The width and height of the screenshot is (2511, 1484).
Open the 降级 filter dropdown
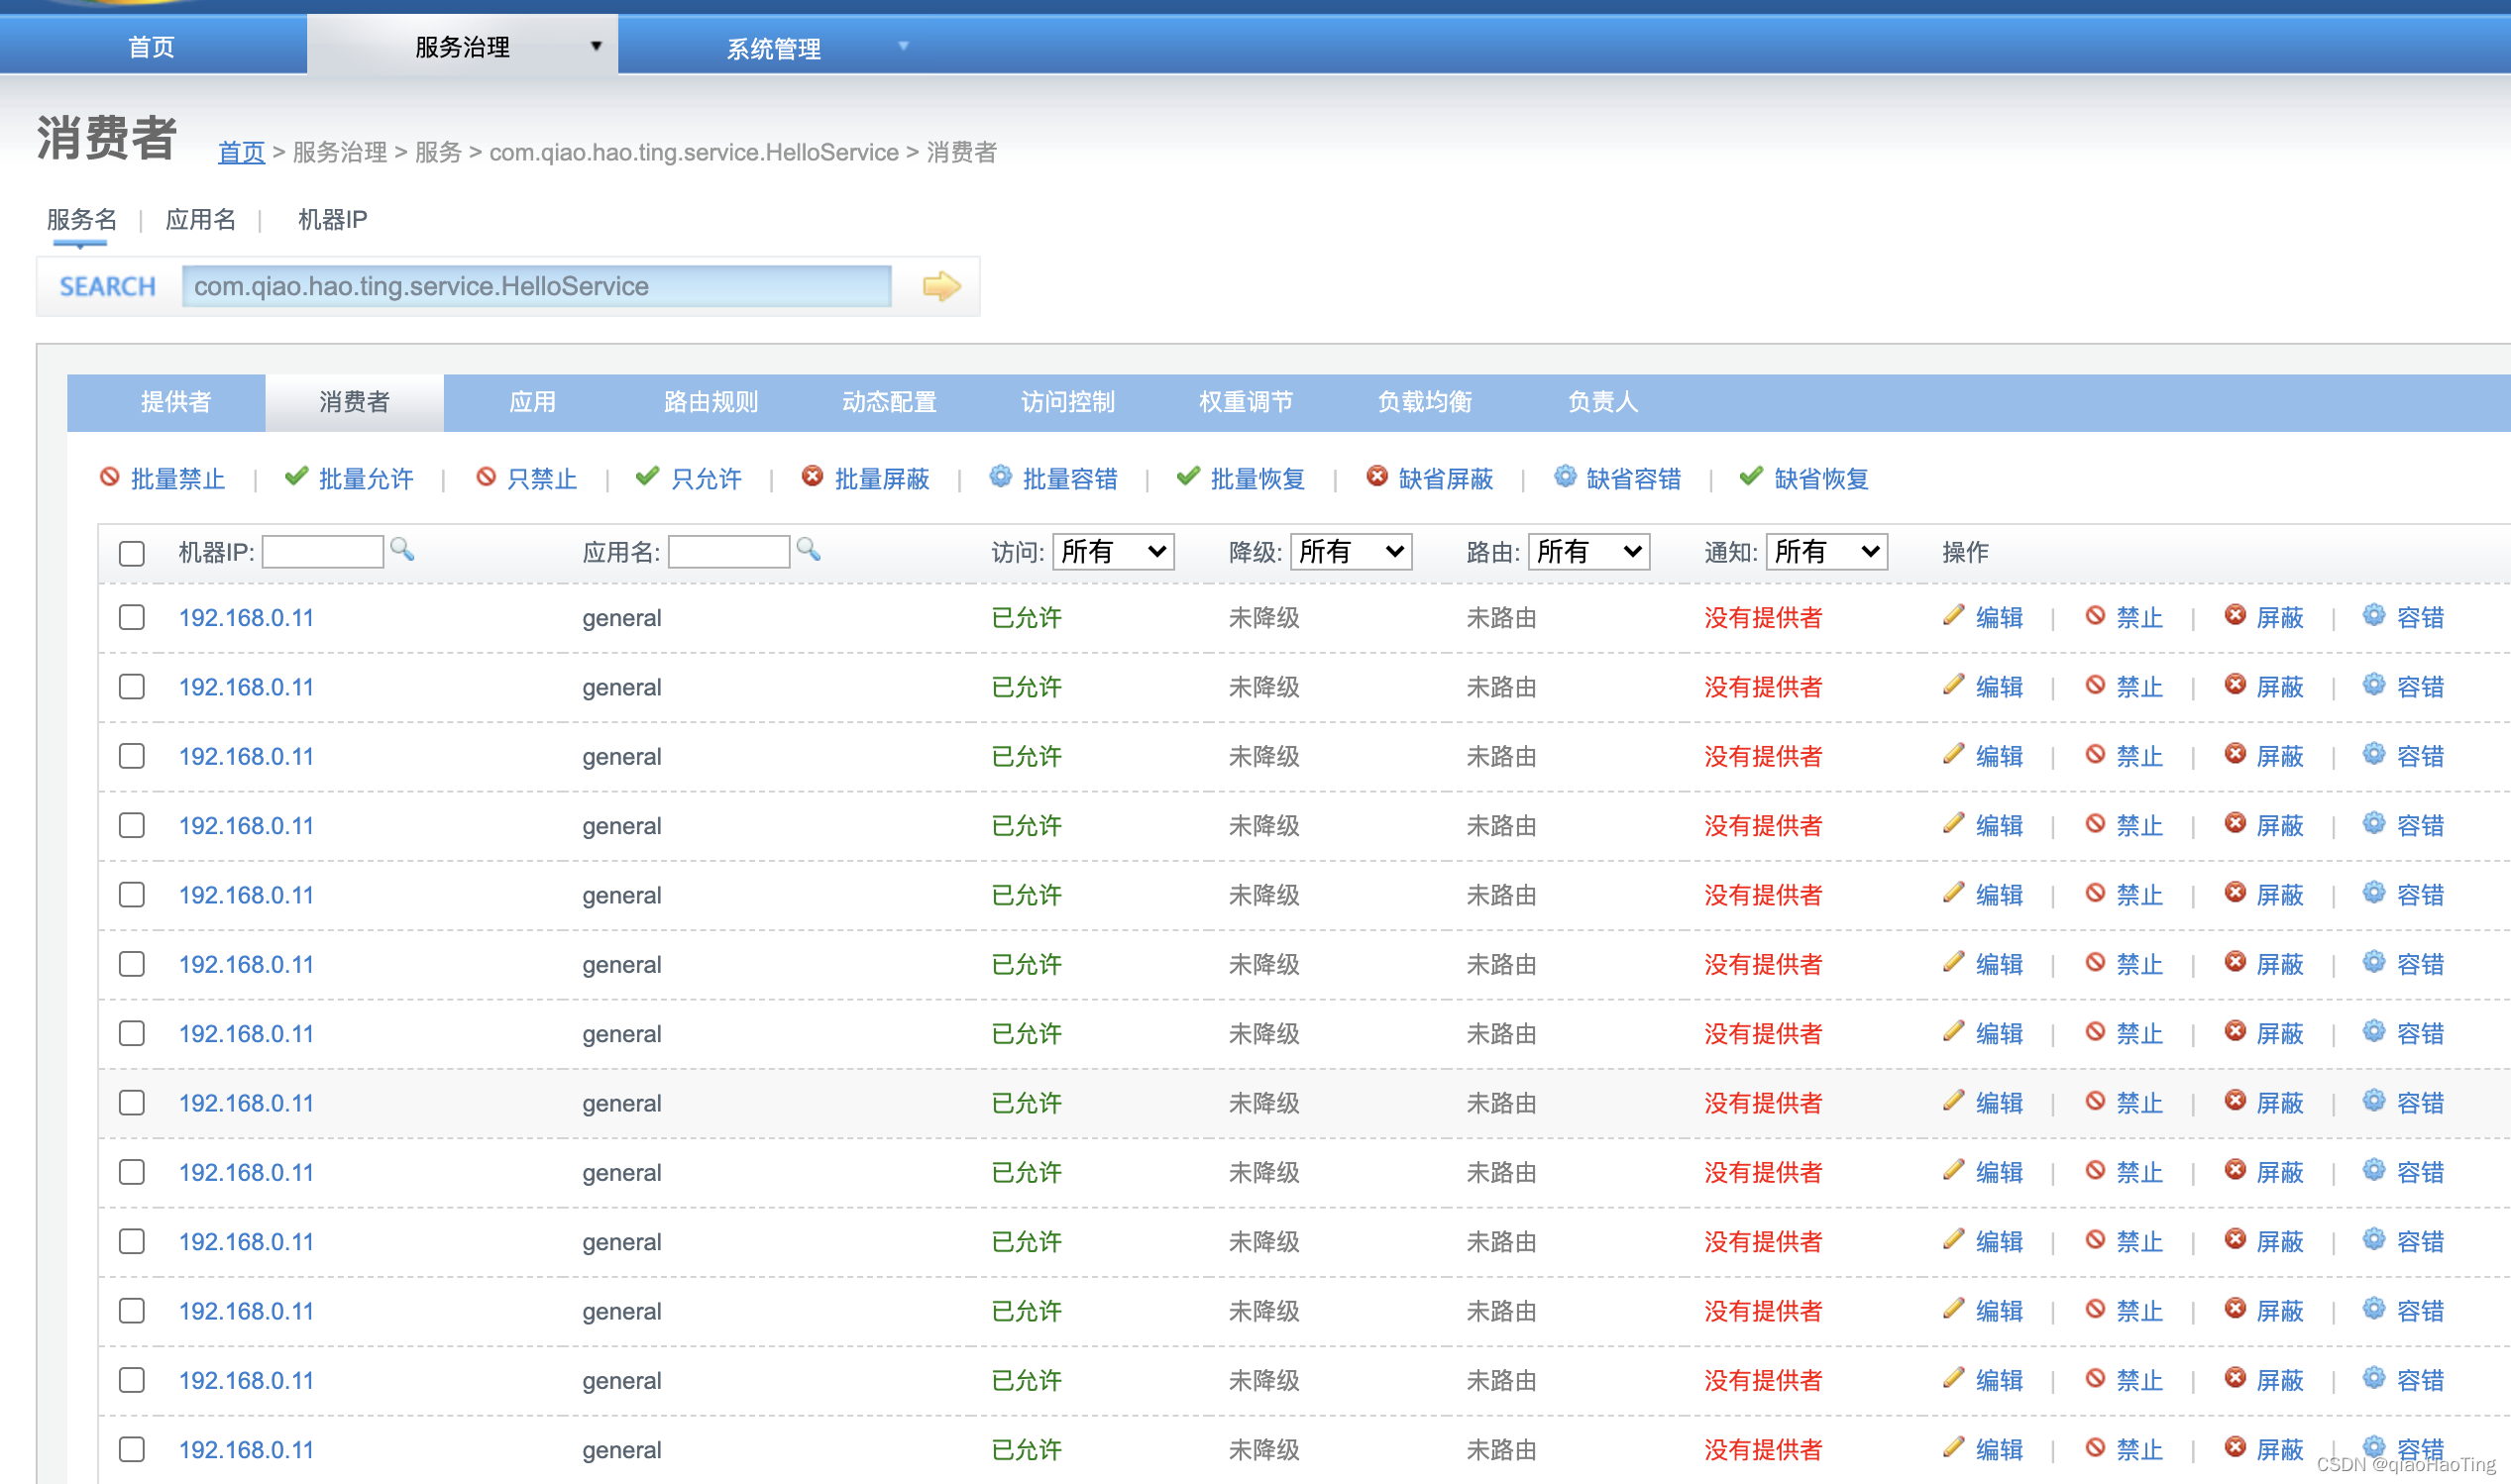tap(1351, 552)
